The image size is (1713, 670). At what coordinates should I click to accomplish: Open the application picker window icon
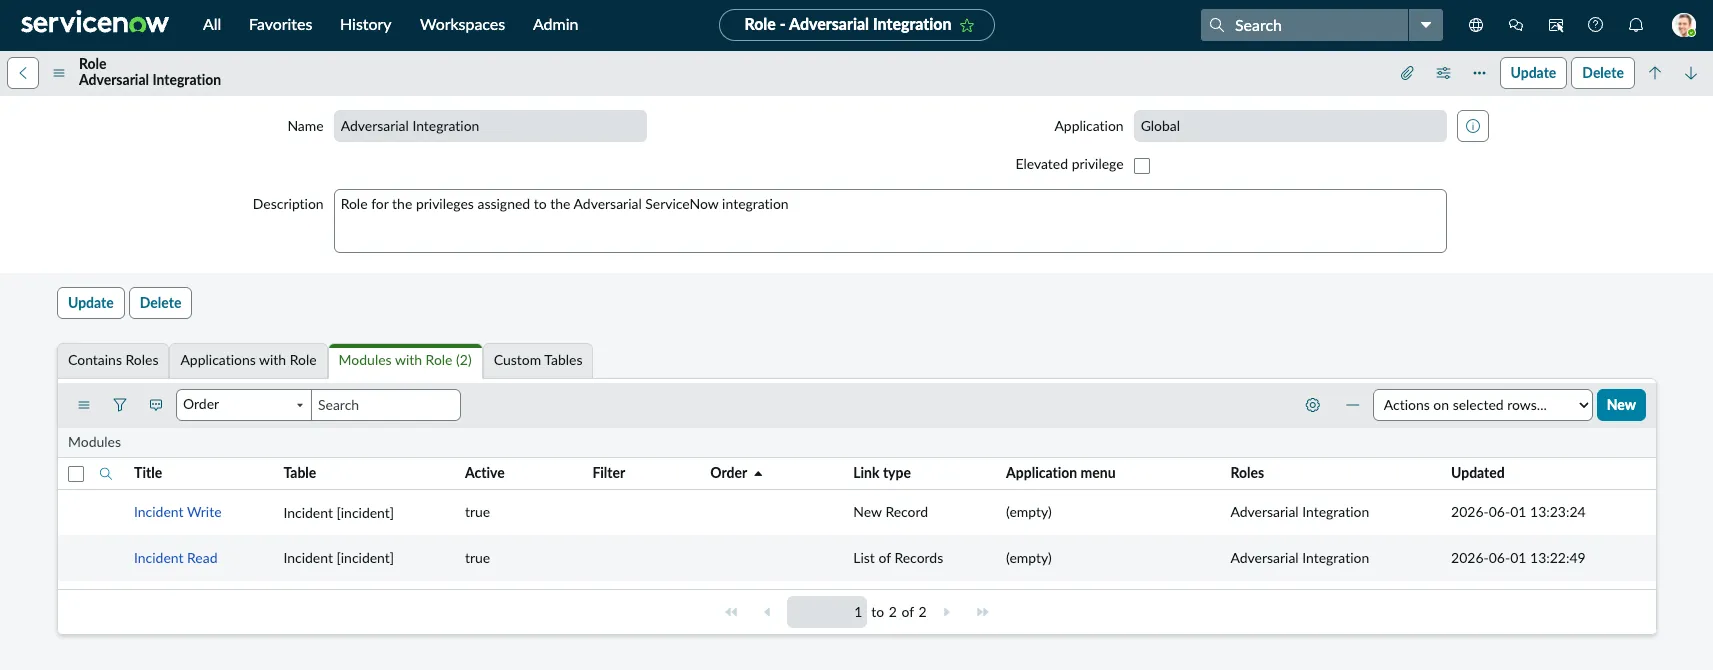[x=1556, y=25]
